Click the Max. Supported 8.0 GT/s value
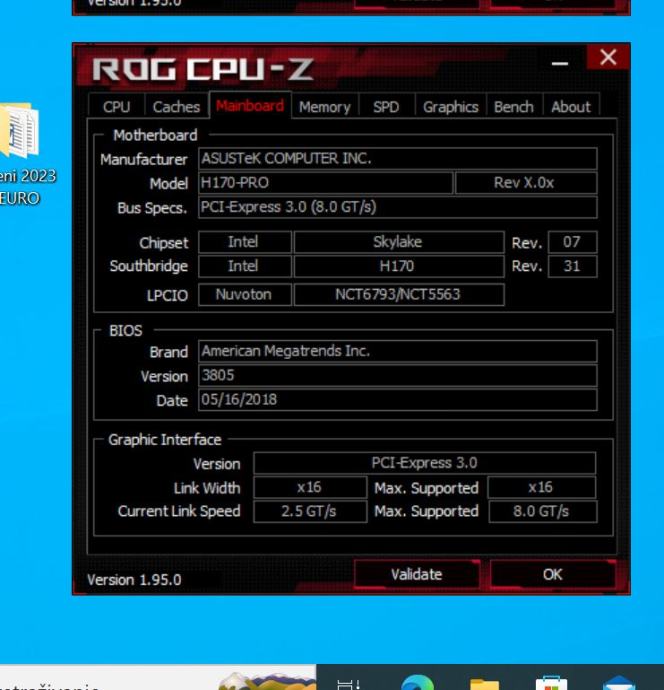Image resolution: width=664 pixels, height=690 pixels. tap(543, 511)
